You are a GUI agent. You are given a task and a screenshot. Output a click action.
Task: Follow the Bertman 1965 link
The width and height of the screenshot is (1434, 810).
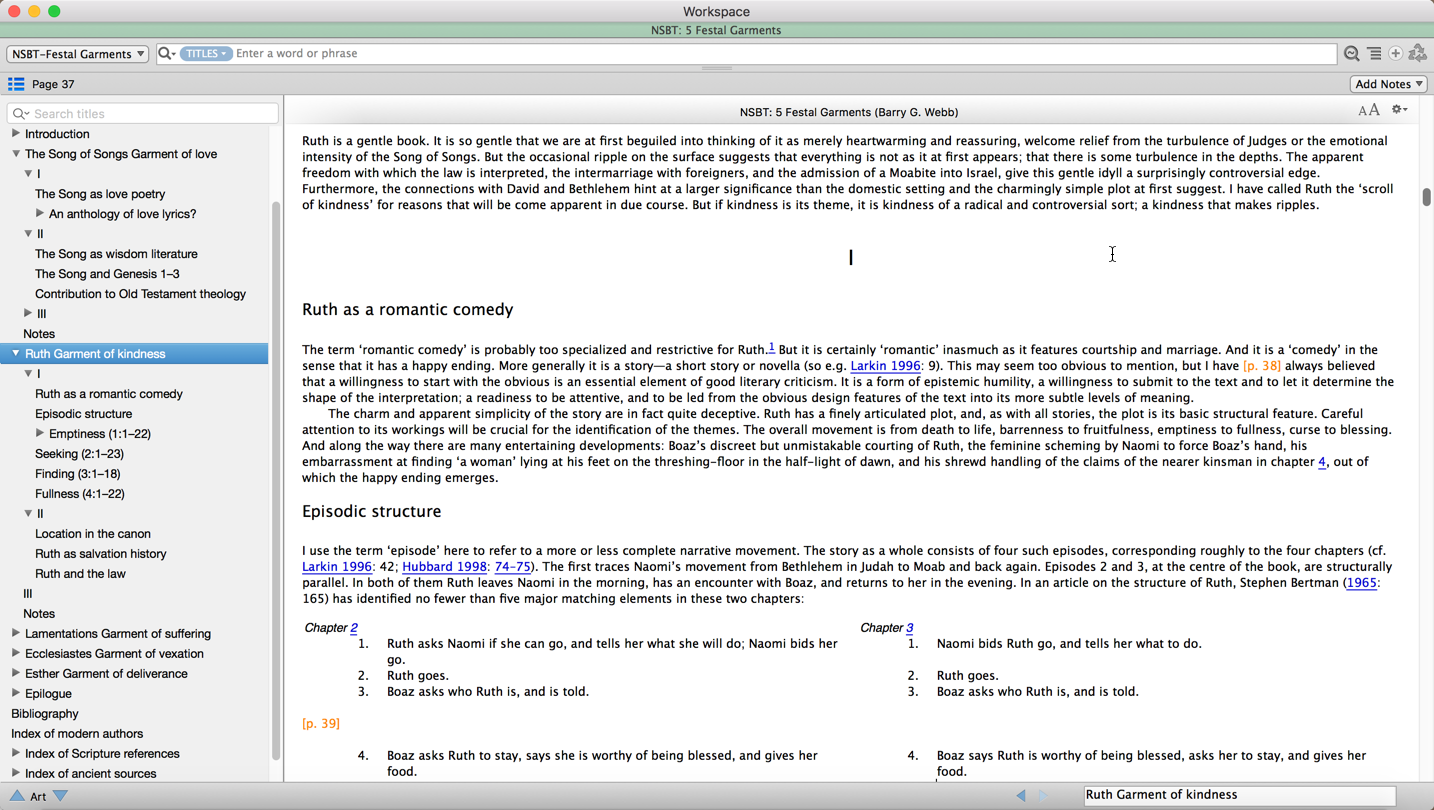(x=1361, y=583)
